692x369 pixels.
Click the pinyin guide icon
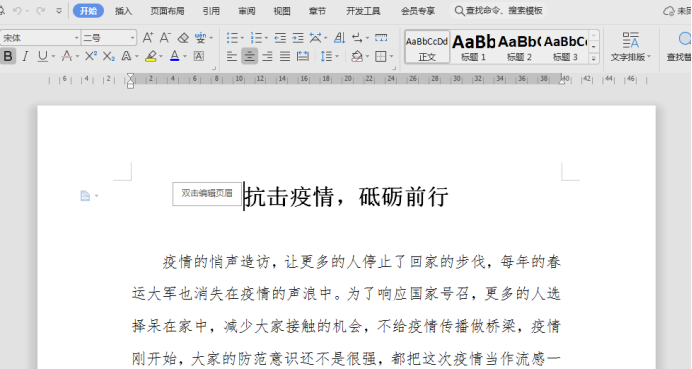pyautogui.click(x=200, y=38)
